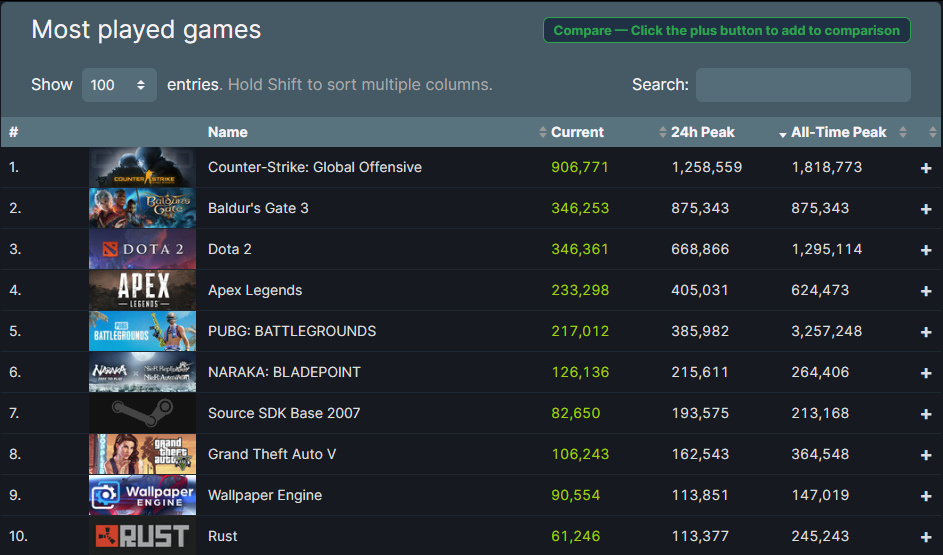Select the Most played games heading
The width and height of the screenshot is (943, 555).
tap(146, 29)
